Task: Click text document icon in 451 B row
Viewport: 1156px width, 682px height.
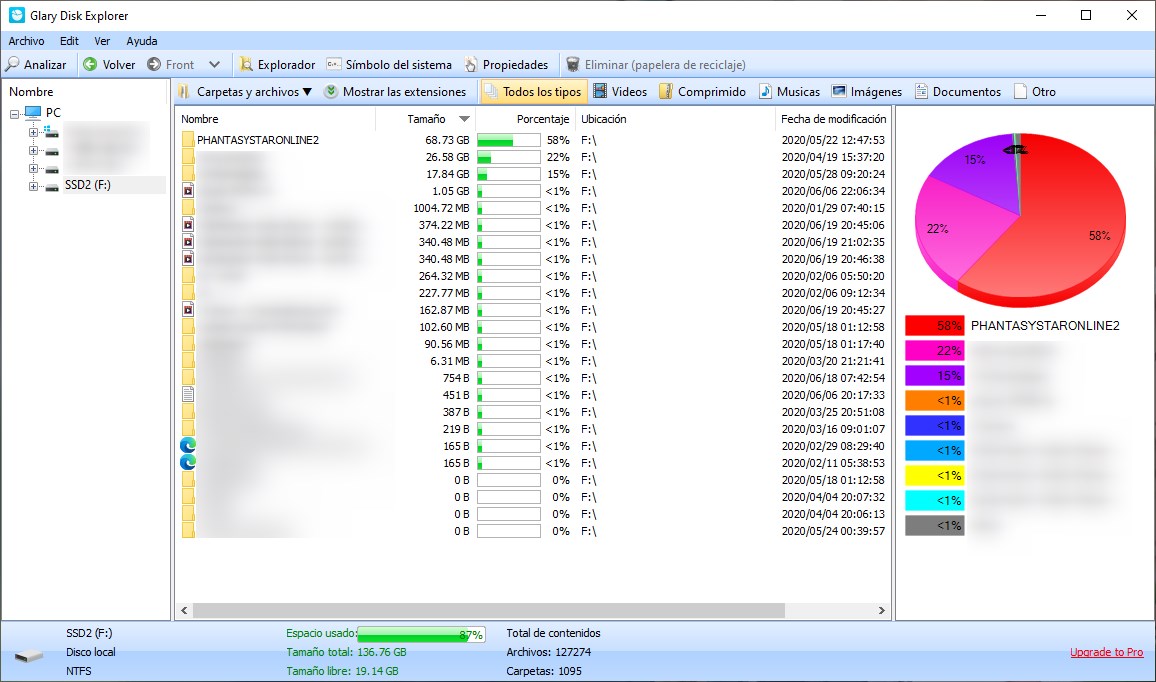Action: tap(188, 394)
